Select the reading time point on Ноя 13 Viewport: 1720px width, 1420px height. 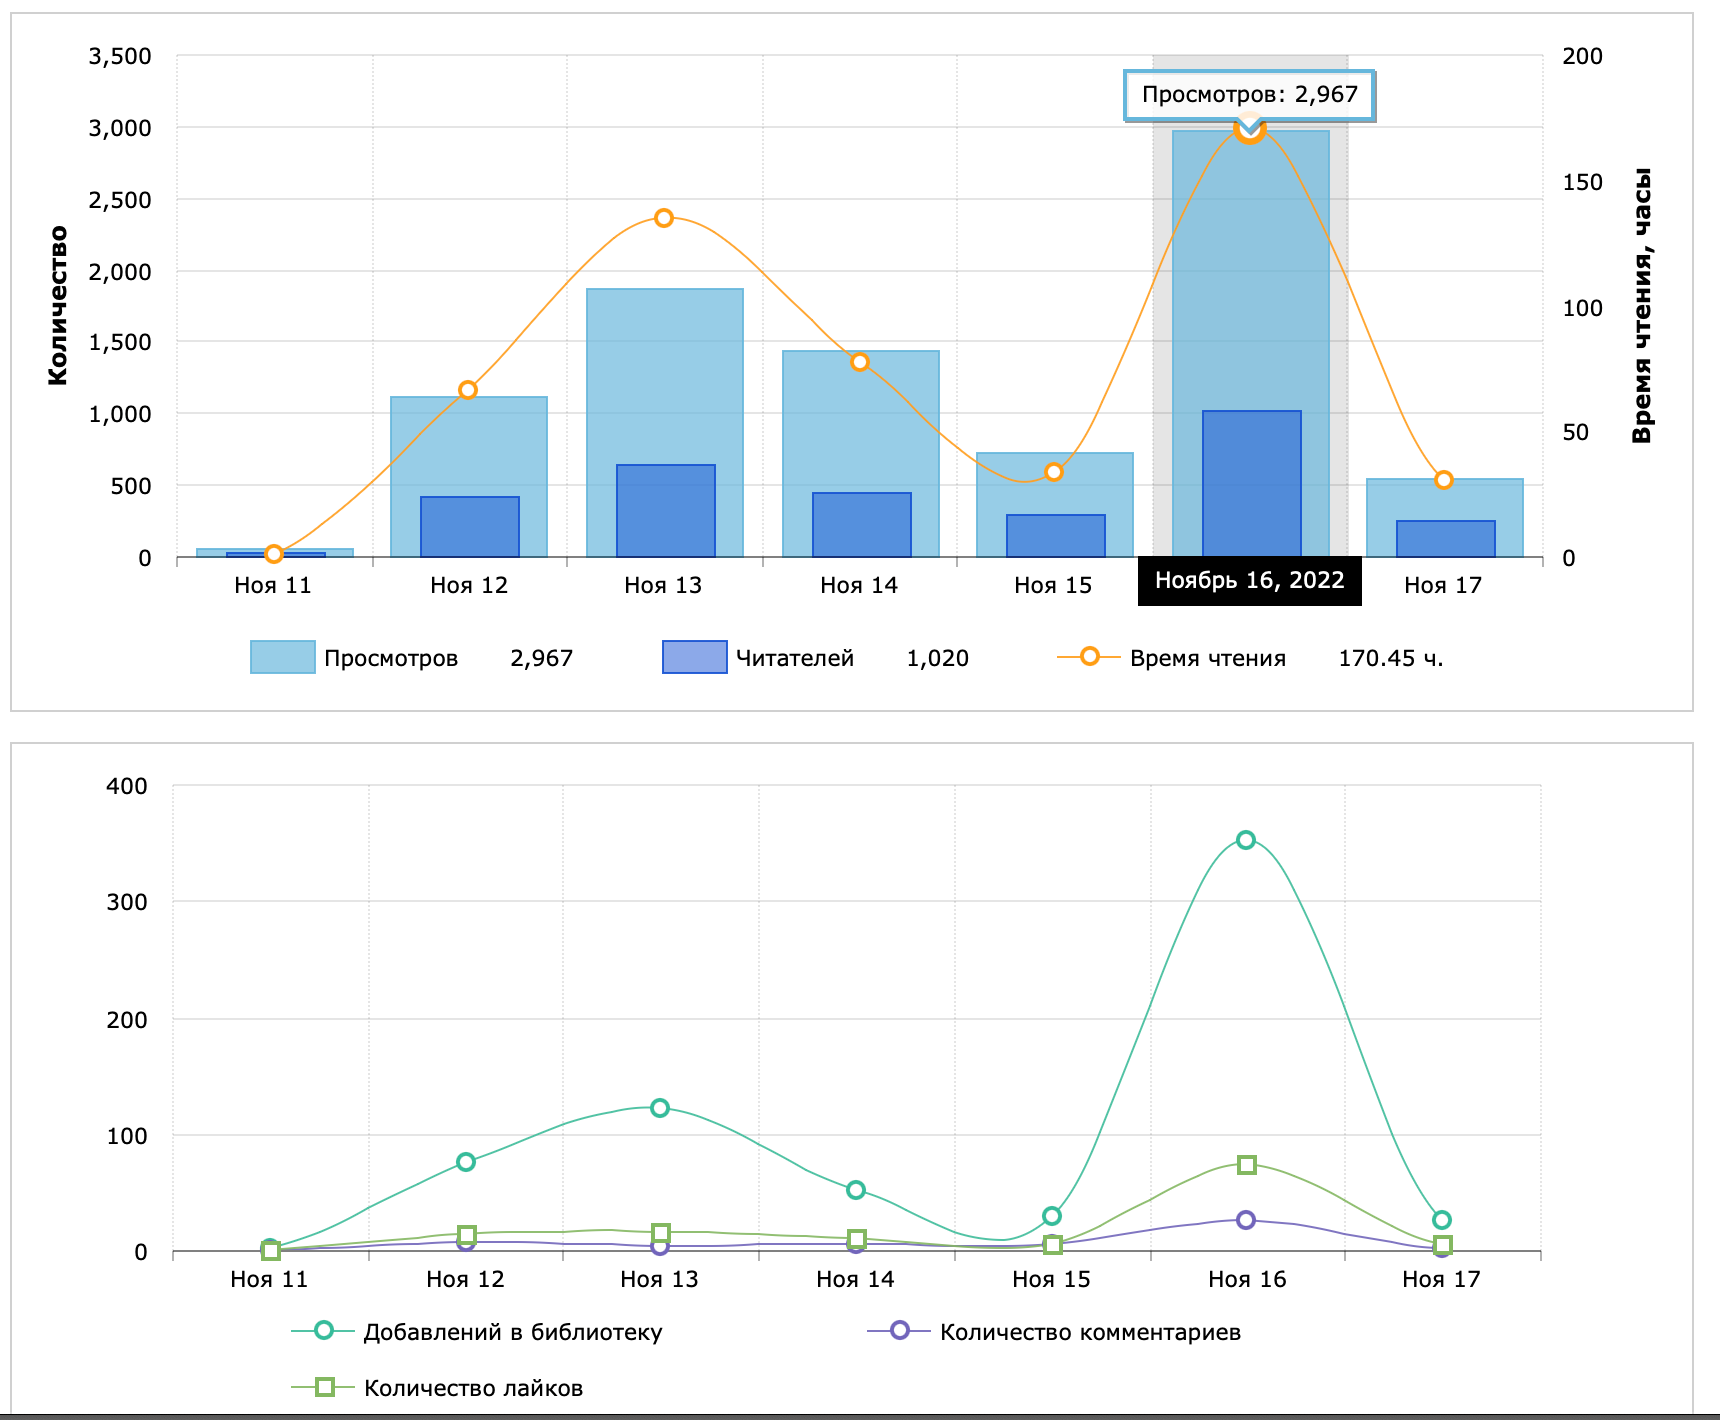(664, 218)
